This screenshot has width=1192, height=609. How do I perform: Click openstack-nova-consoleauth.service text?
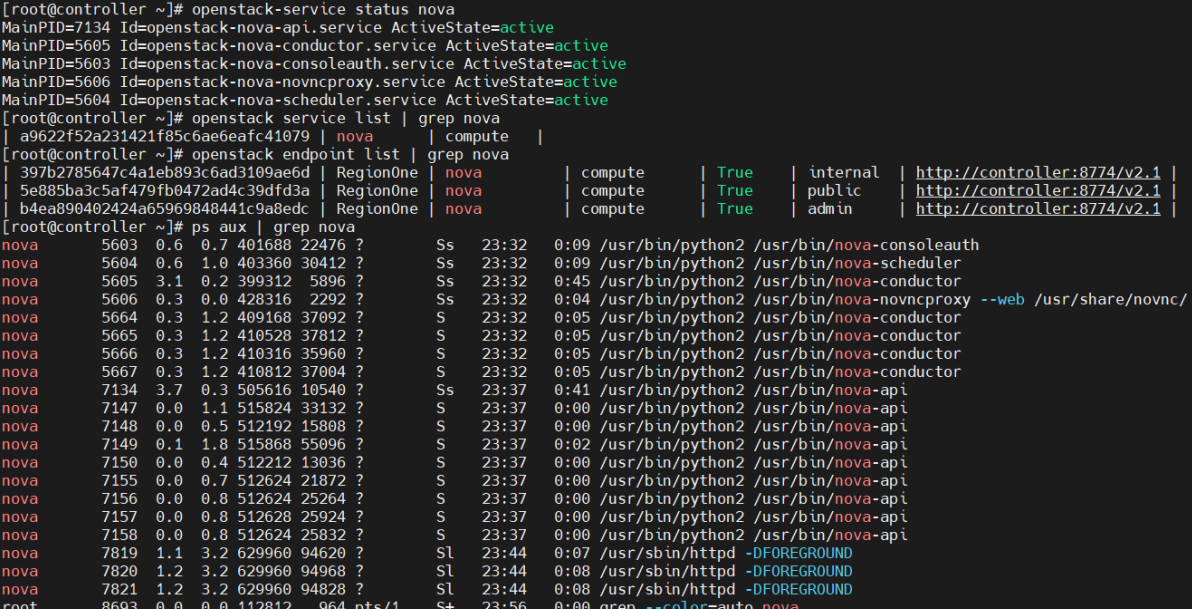click(302, 64)
